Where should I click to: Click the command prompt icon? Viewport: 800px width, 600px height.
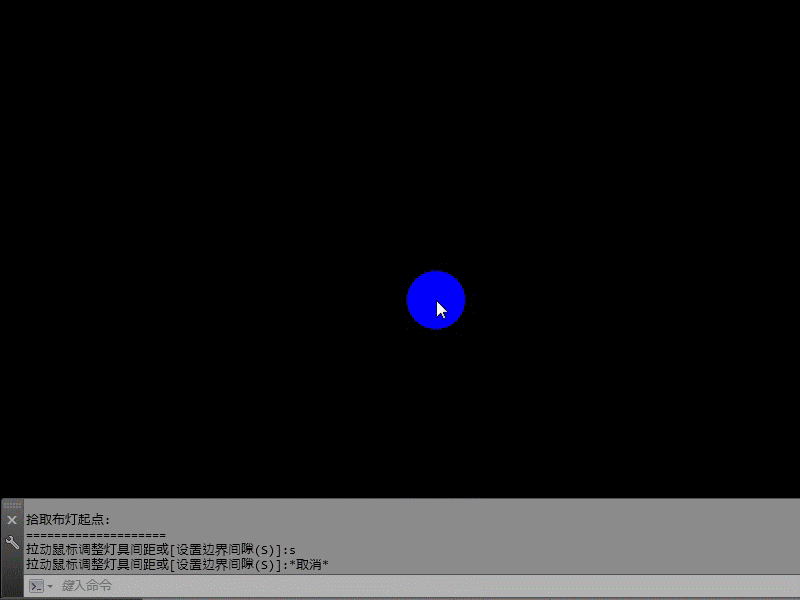coord(37,586)
